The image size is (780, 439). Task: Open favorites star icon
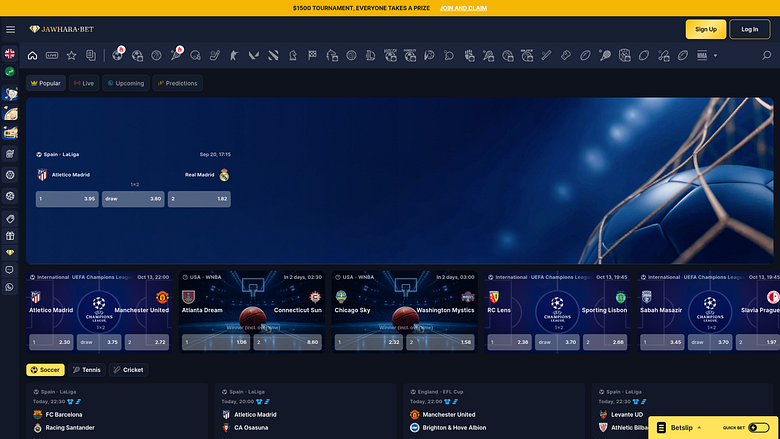coord(72,55)
